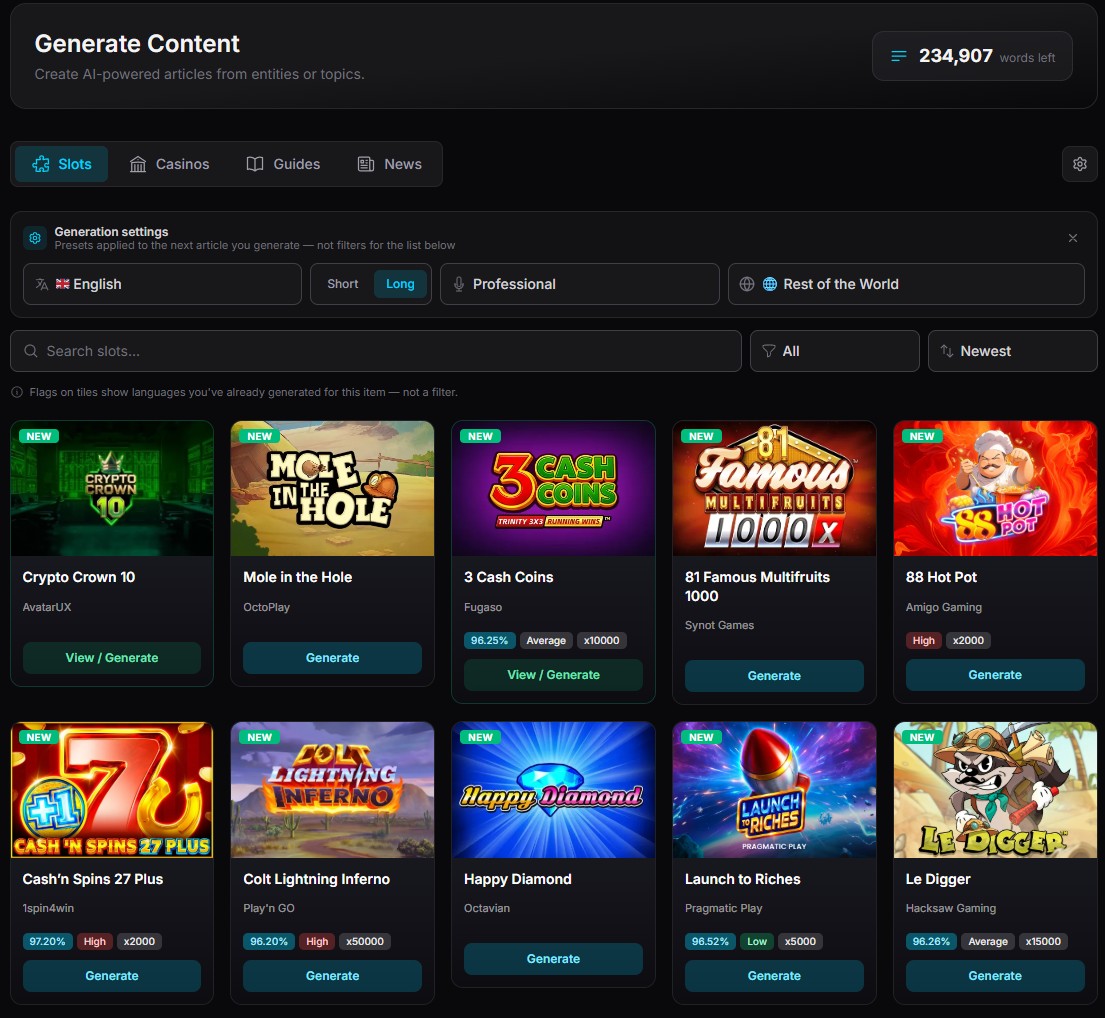
Task: Open the Guides tab
Action: point(283,164)
